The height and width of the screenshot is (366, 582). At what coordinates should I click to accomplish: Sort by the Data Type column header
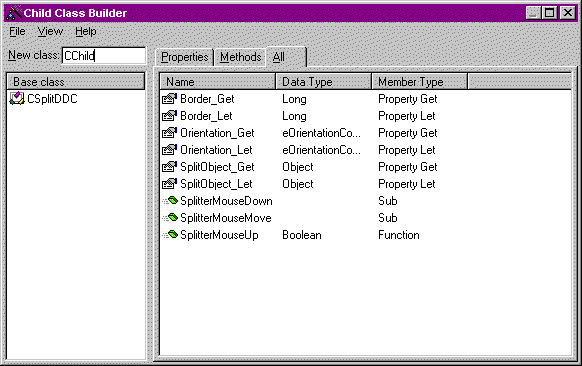click(x=324, y=82)
